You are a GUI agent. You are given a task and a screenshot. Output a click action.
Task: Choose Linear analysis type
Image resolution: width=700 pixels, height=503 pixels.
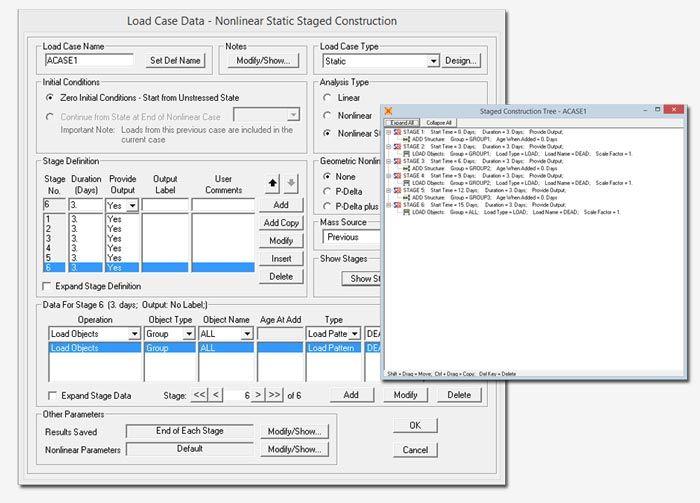pos(327,97)
